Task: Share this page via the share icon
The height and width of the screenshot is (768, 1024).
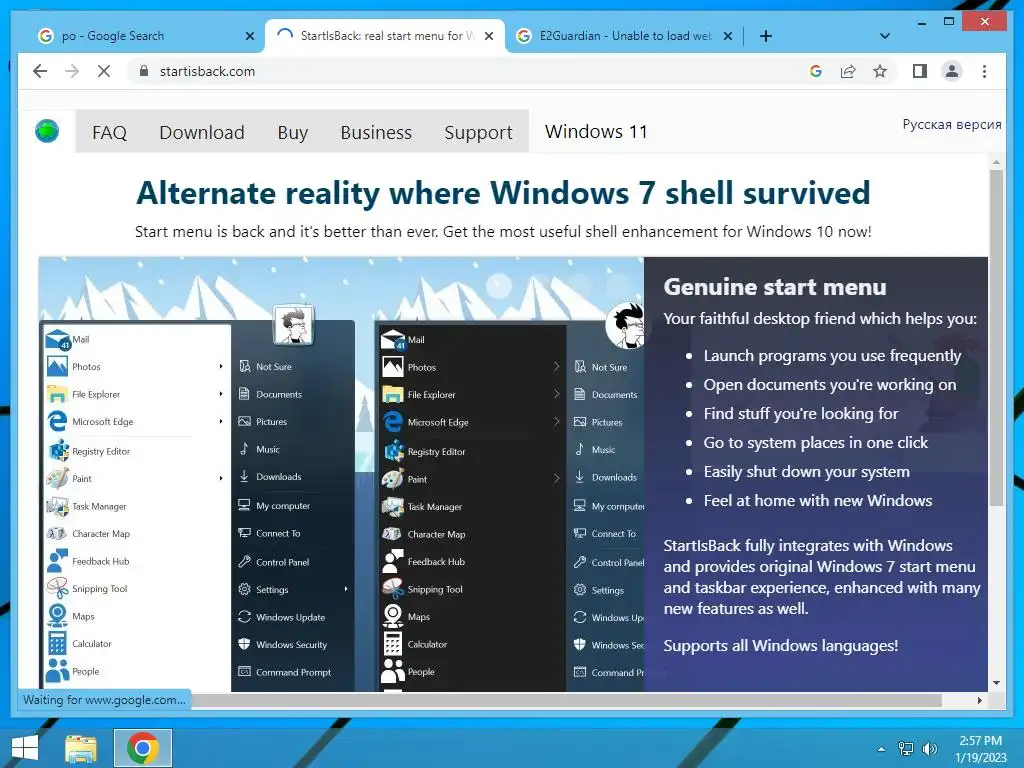Action: (848, 71)
